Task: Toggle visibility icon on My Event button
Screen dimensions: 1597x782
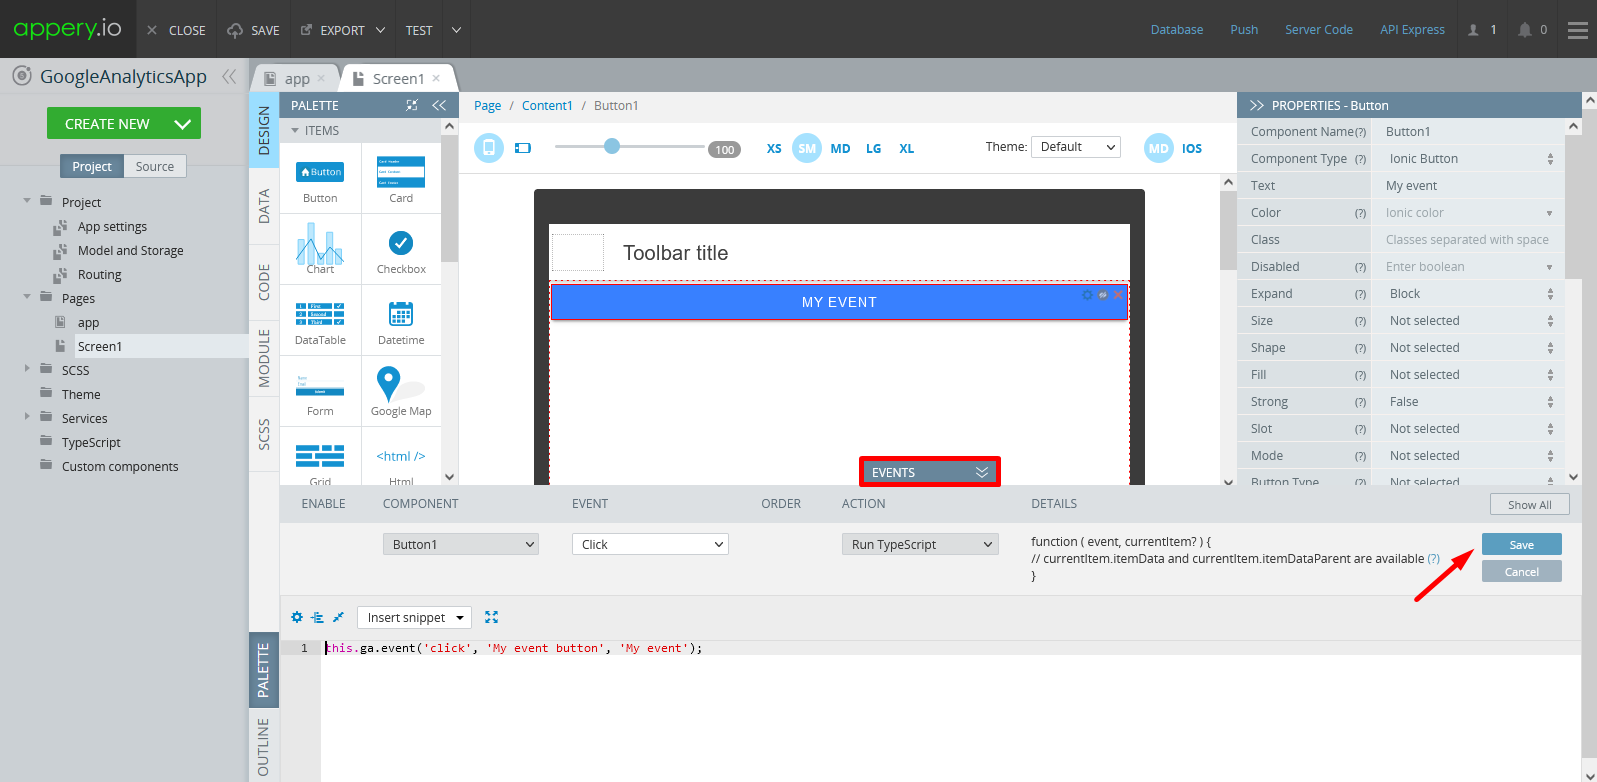Action: (x=1103, y=295)
